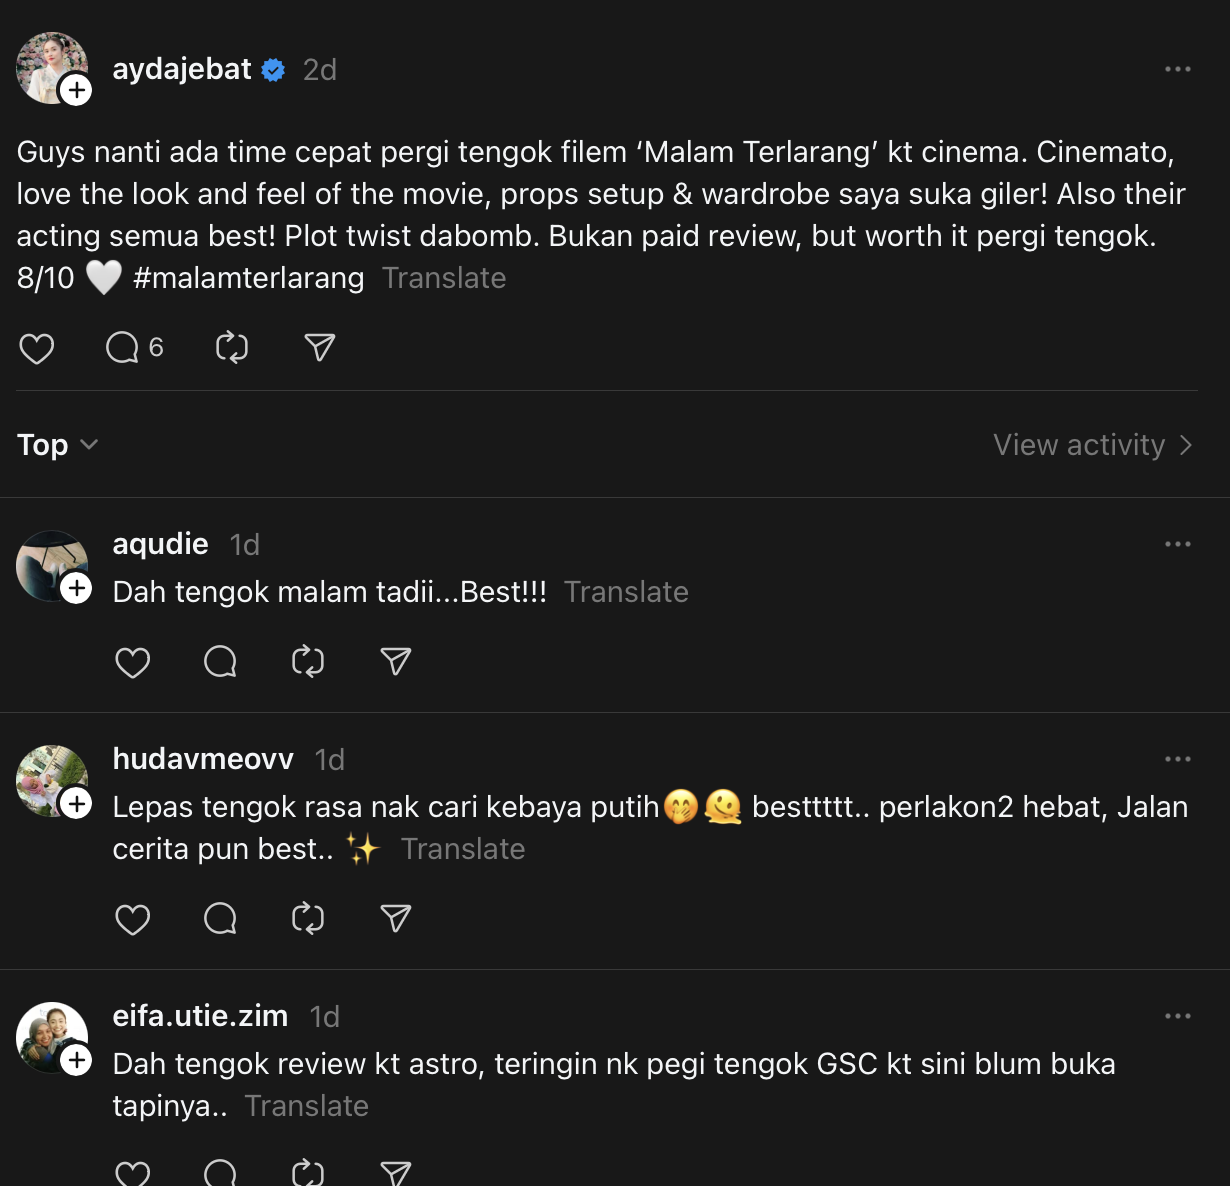Screen dimensions: 1230x1186
Task: Open more options on aqudie's reply
Action: 1177,544
